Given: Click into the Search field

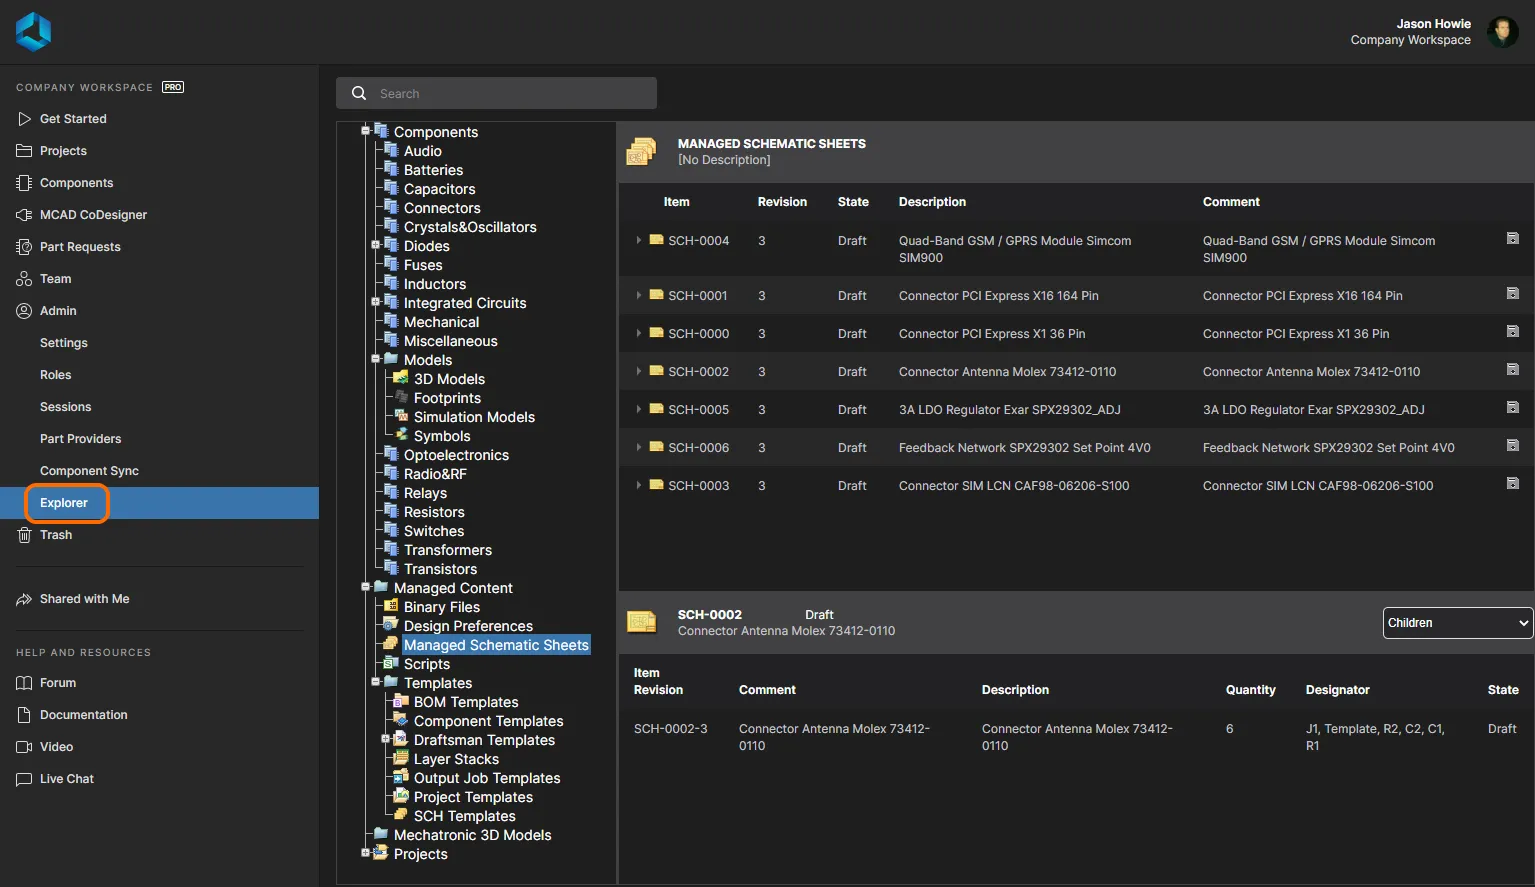Looking at the screenshot, I should (x=510, y=93).
